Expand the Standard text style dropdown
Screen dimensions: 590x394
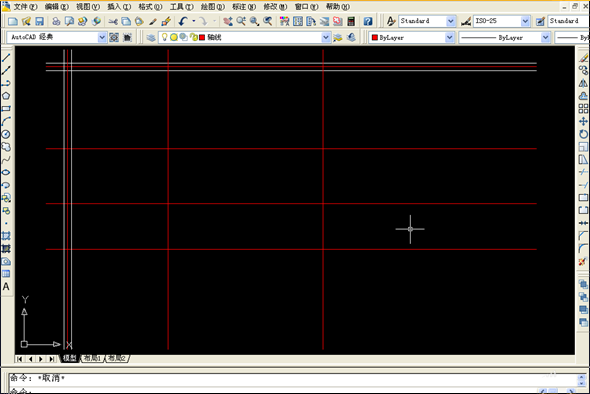click(450, 21)
